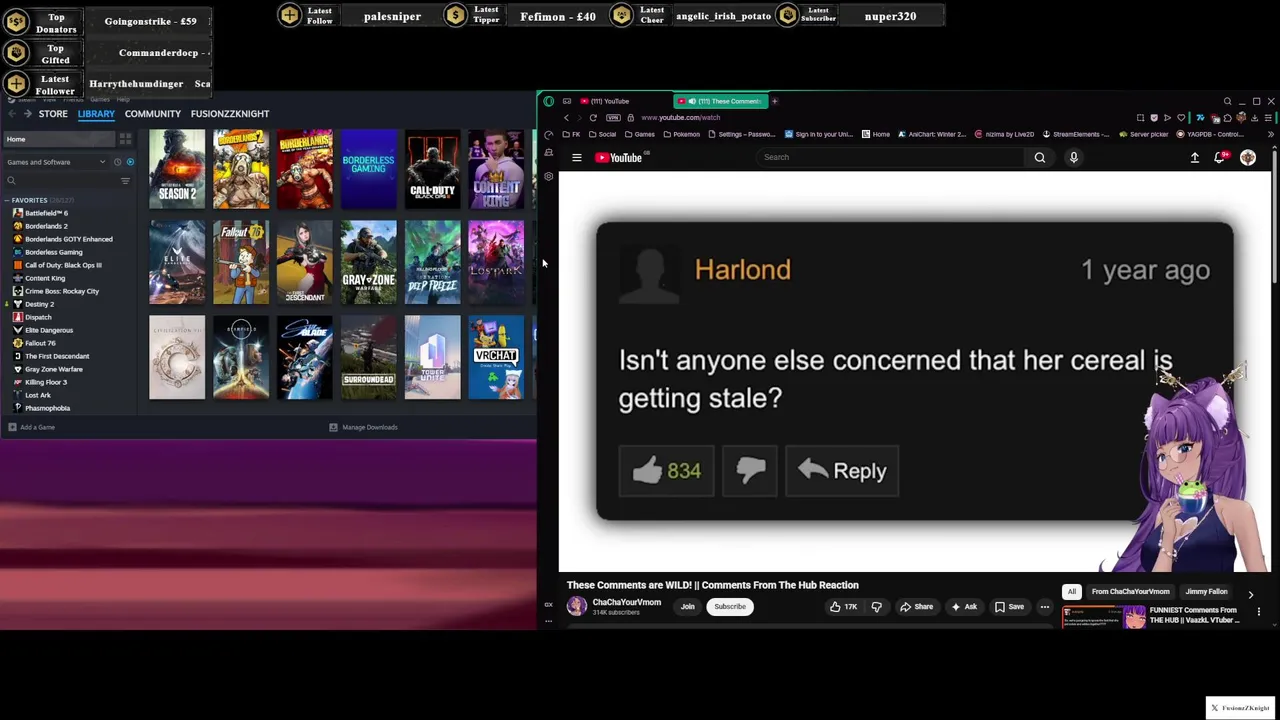Toggle Steam recent activity clock filter
This screenshot has height=720, width=1280.
click(x=117, y=162)
